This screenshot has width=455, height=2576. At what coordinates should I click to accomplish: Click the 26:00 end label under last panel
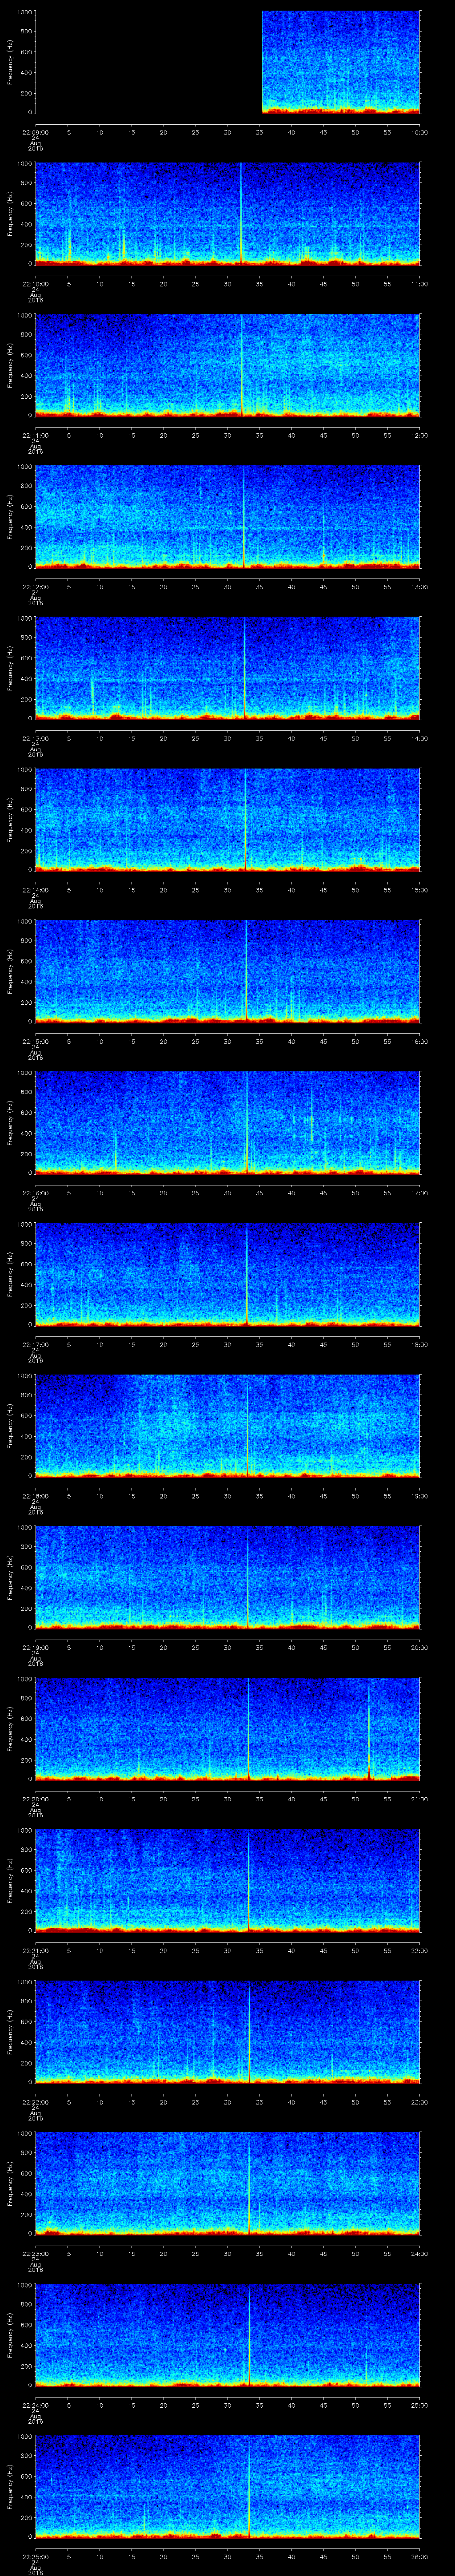(x=419, y=2556)
